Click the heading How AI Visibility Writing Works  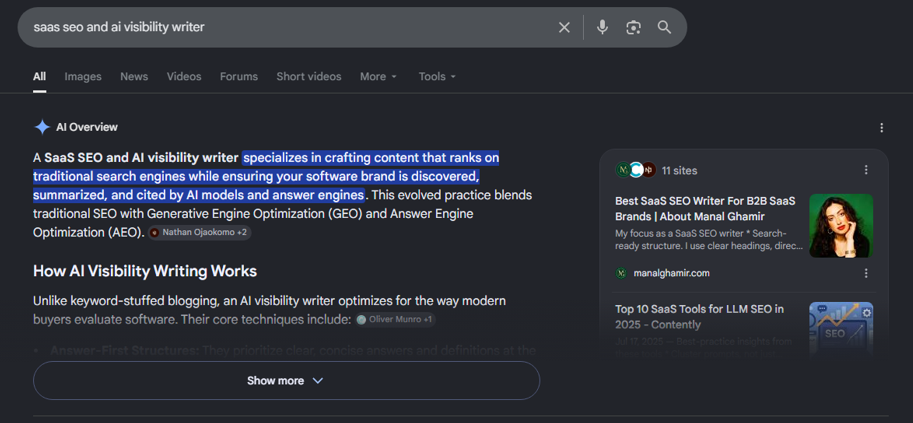coord(145,271)
